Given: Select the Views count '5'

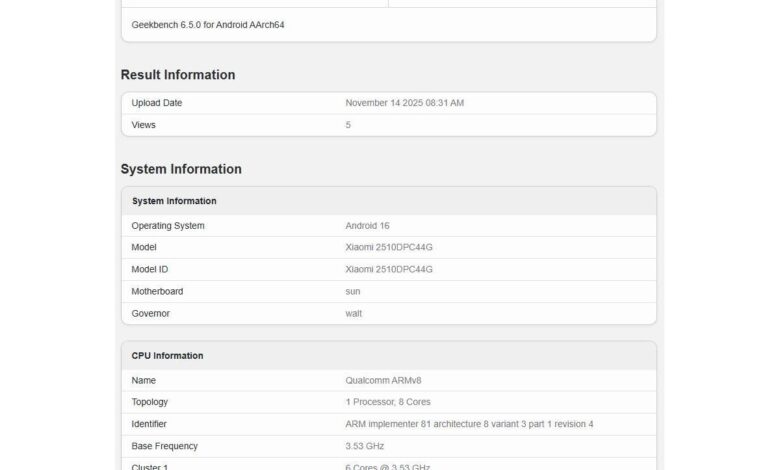Looking at the screenshot, I should point(348,125).
